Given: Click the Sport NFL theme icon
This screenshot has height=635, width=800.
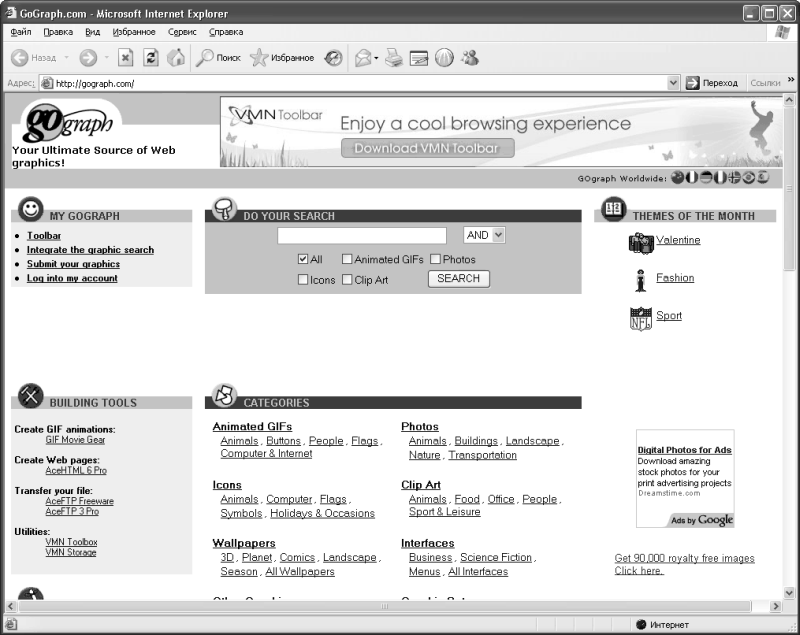Looking at the screenshot, I should [640, 318].
